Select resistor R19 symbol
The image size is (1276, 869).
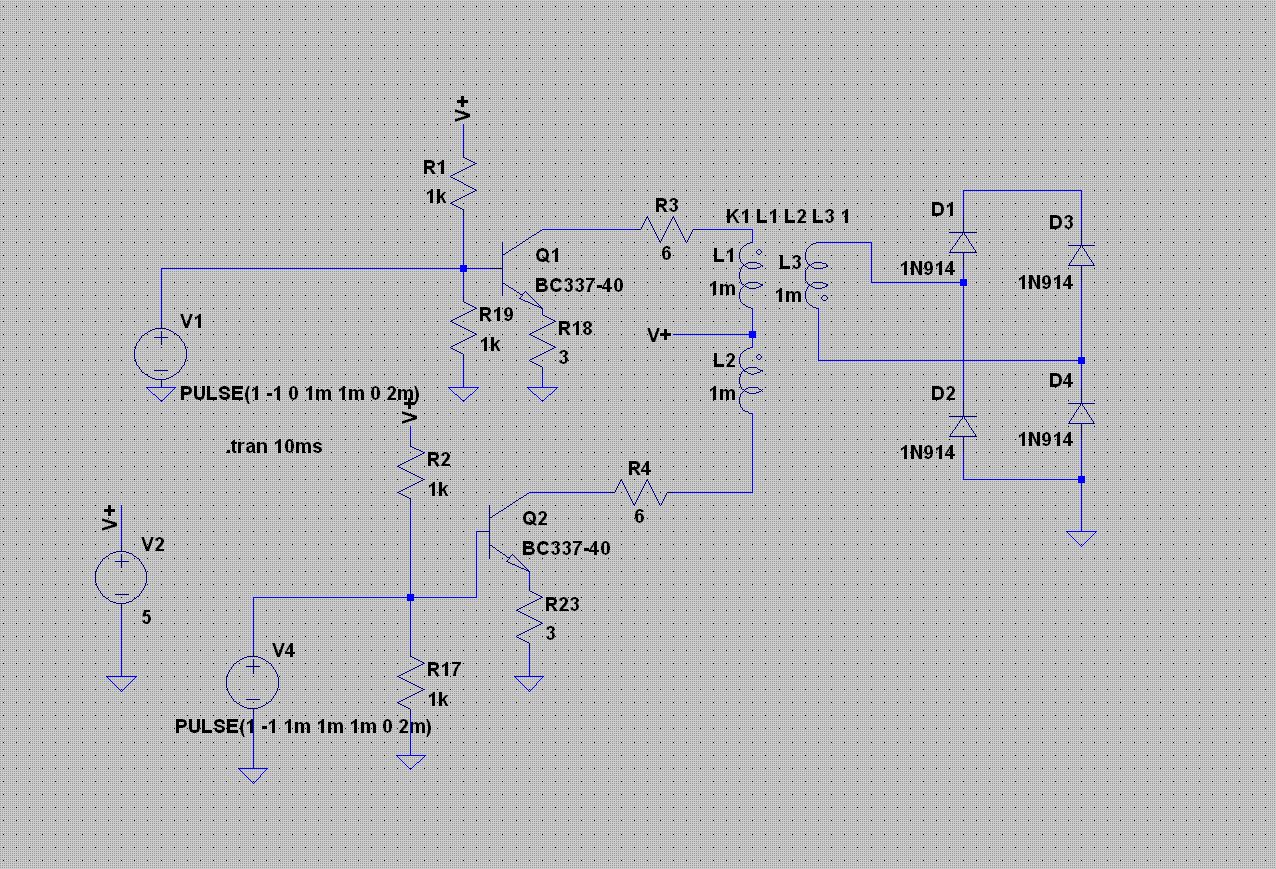(462, 327)
